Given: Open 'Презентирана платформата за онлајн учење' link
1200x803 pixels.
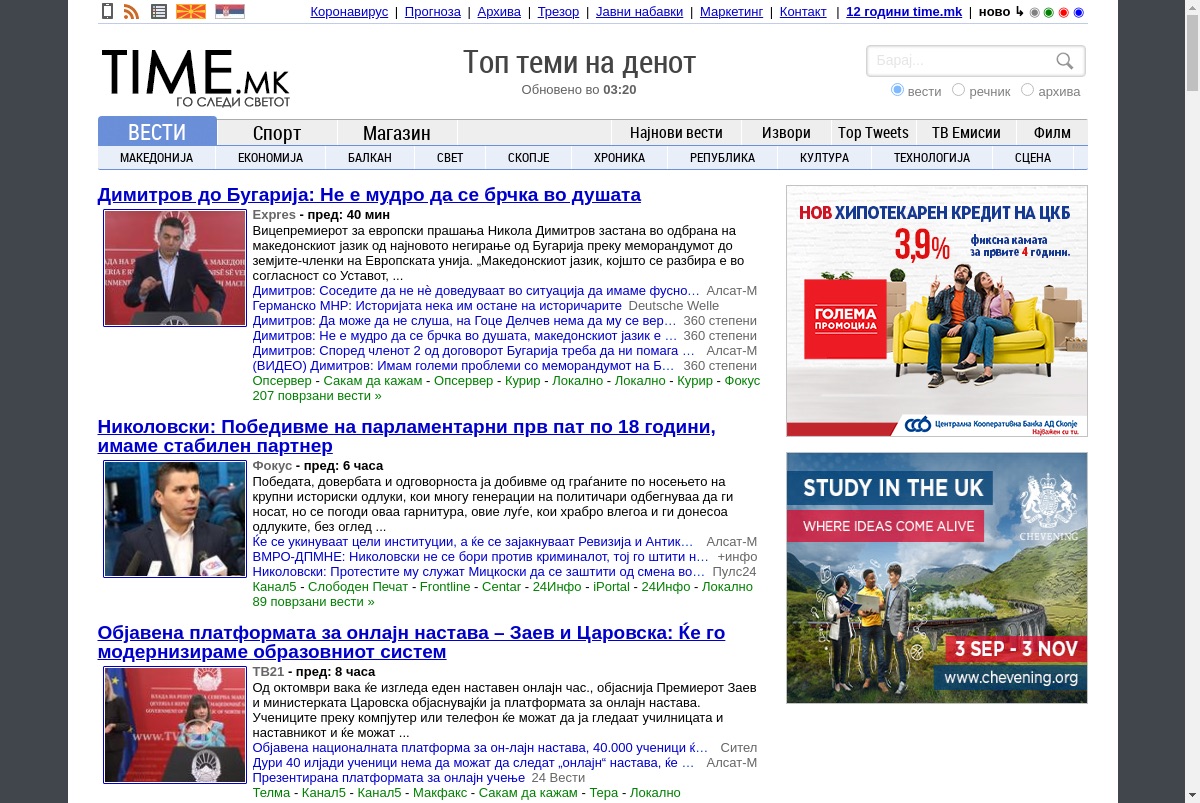Looking at the screenshot, I should tap(389, 778).
